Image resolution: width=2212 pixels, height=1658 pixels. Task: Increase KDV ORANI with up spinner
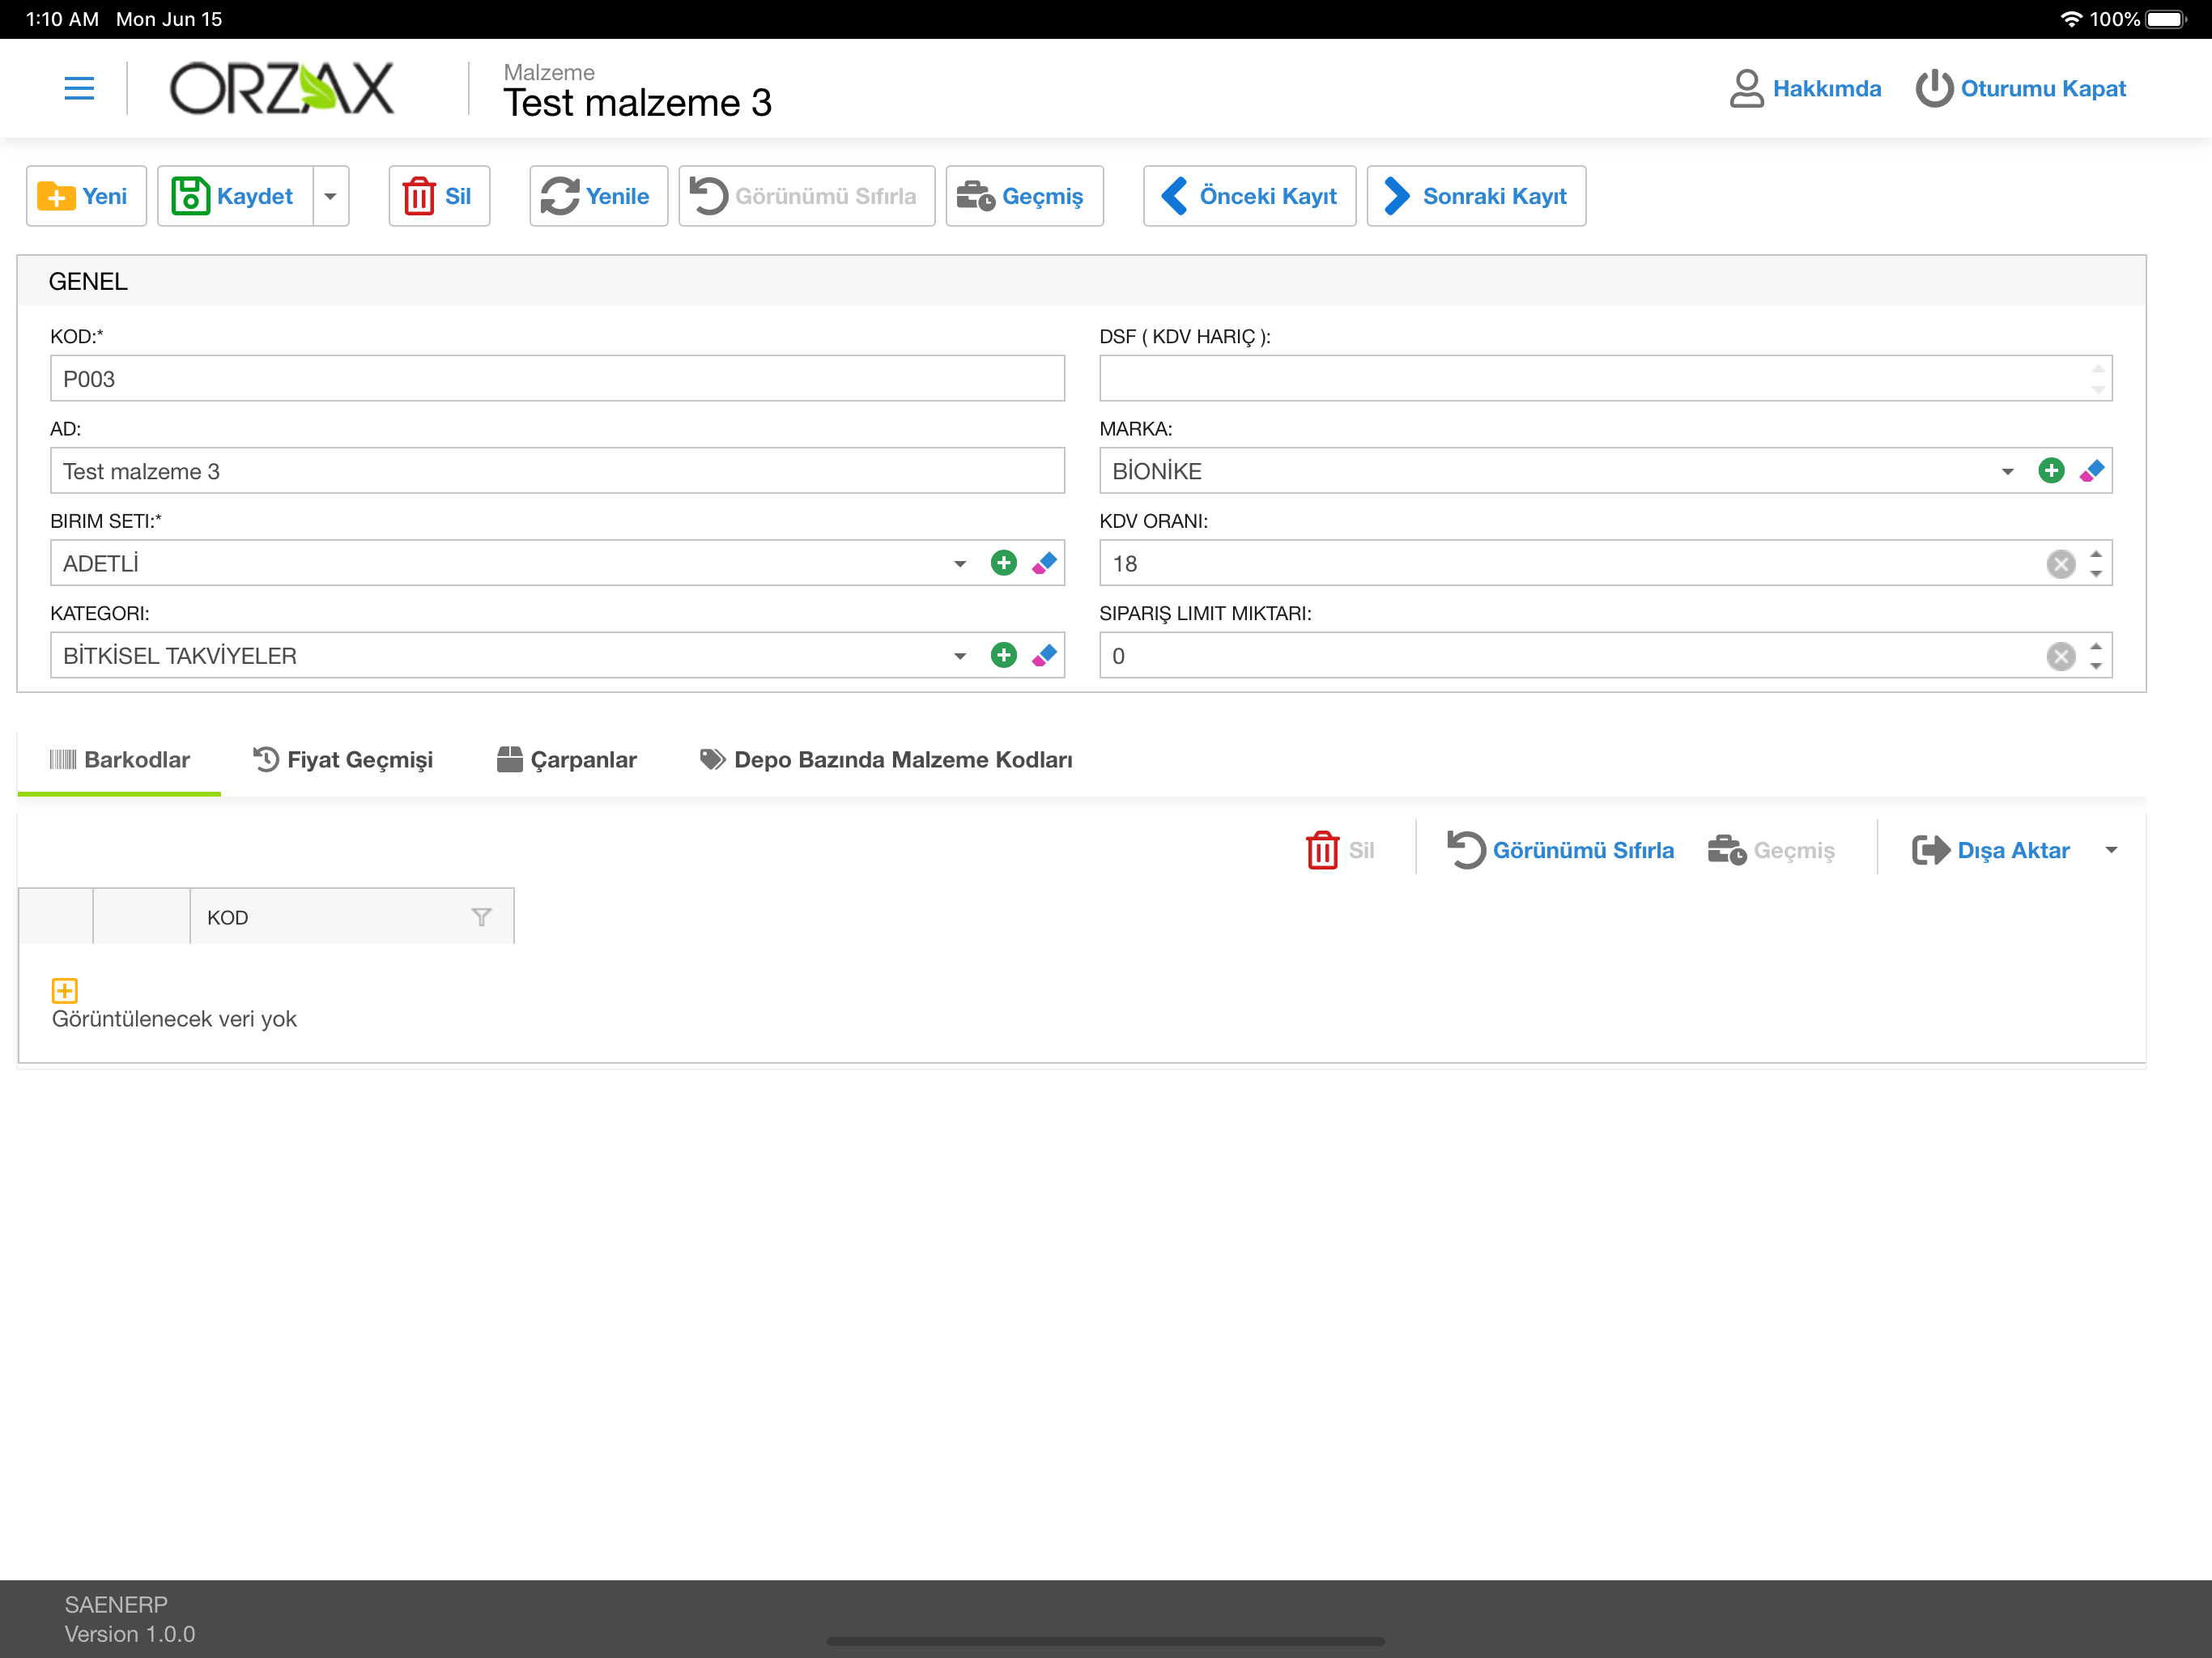(2096, 554)
